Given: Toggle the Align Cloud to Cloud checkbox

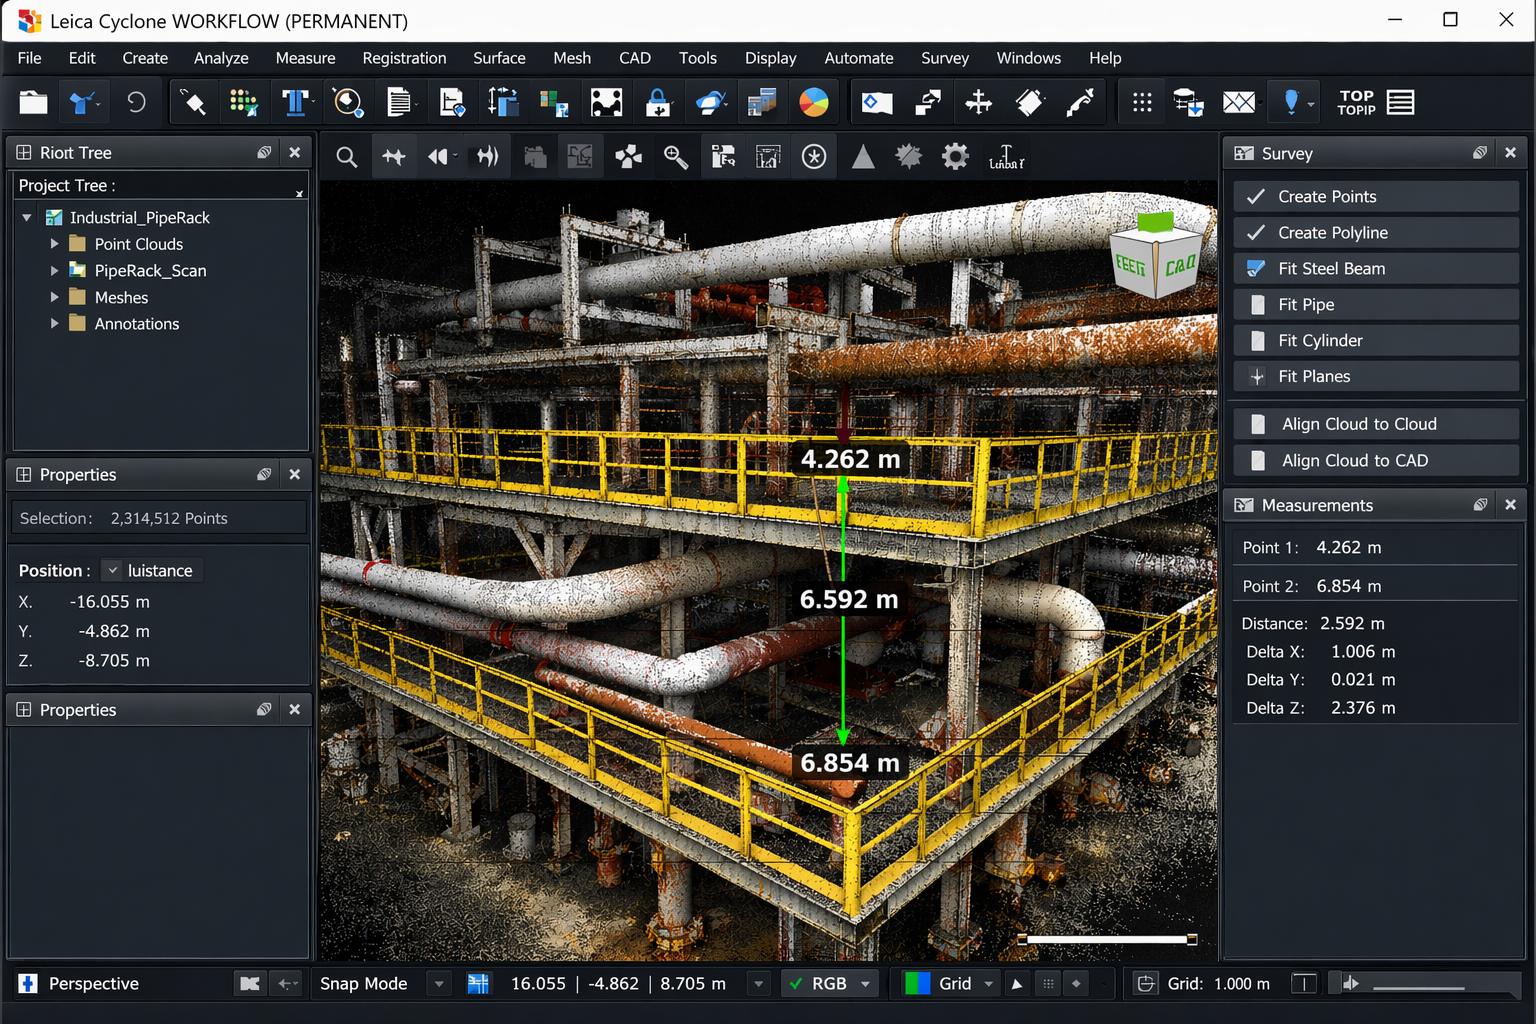Looking at the screenshot, I should [x=1259, y=424].
